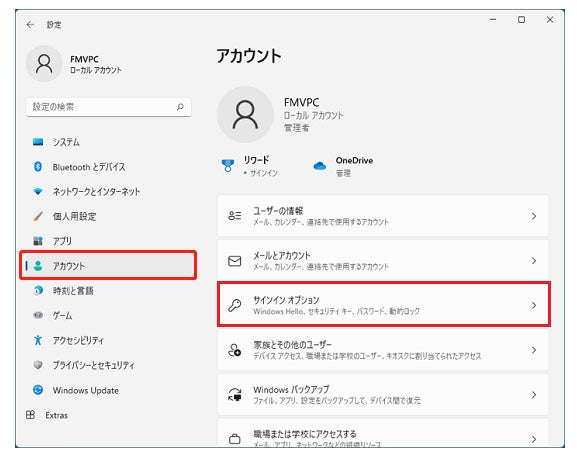Image resolution: width=577 pixels, height=464 pixels.
Task: Maximize the 設定 window
Action: tap(521, 20)
